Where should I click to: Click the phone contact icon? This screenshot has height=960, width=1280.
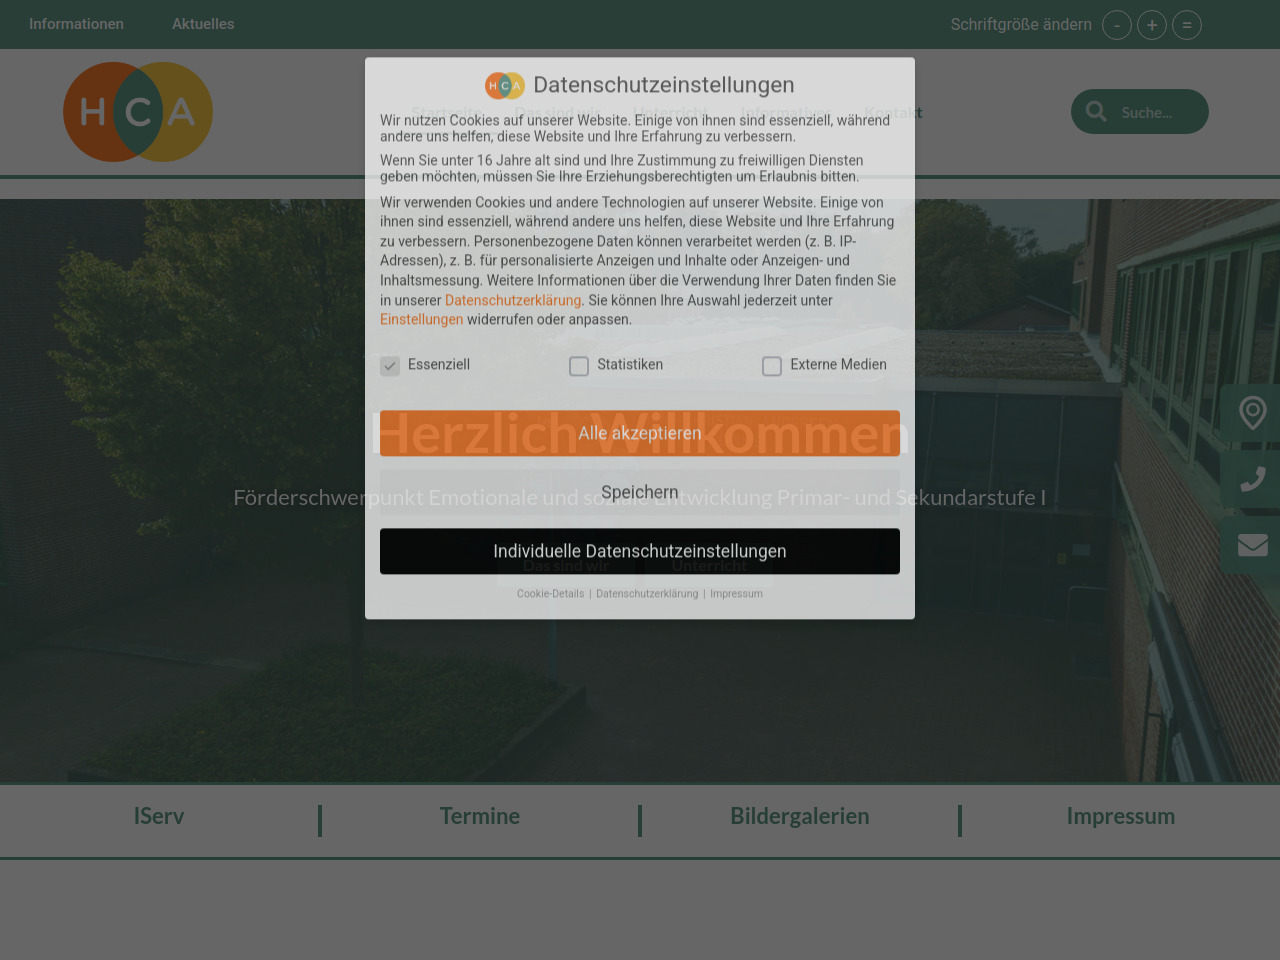pyautogui.click(x=1252, y=480)
